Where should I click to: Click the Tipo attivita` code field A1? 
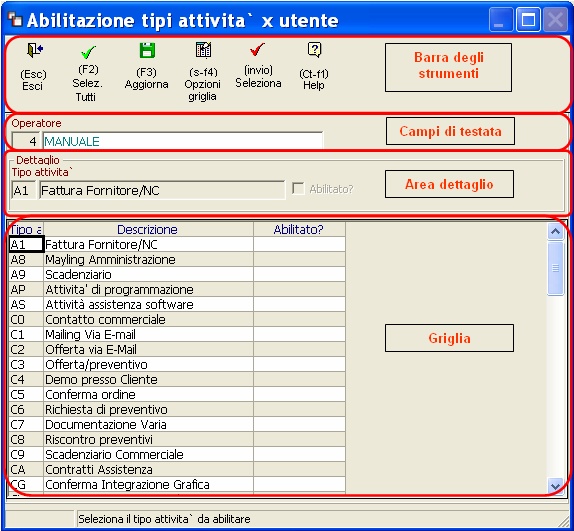point(24,190)
